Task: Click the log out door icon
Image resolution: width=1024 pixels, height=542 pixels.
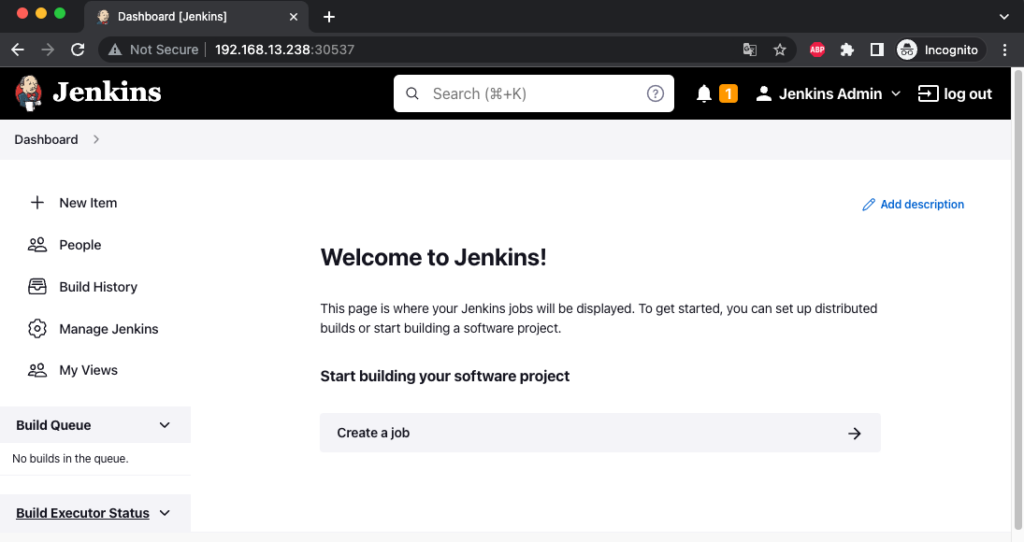Action: [x=928, y=93]
